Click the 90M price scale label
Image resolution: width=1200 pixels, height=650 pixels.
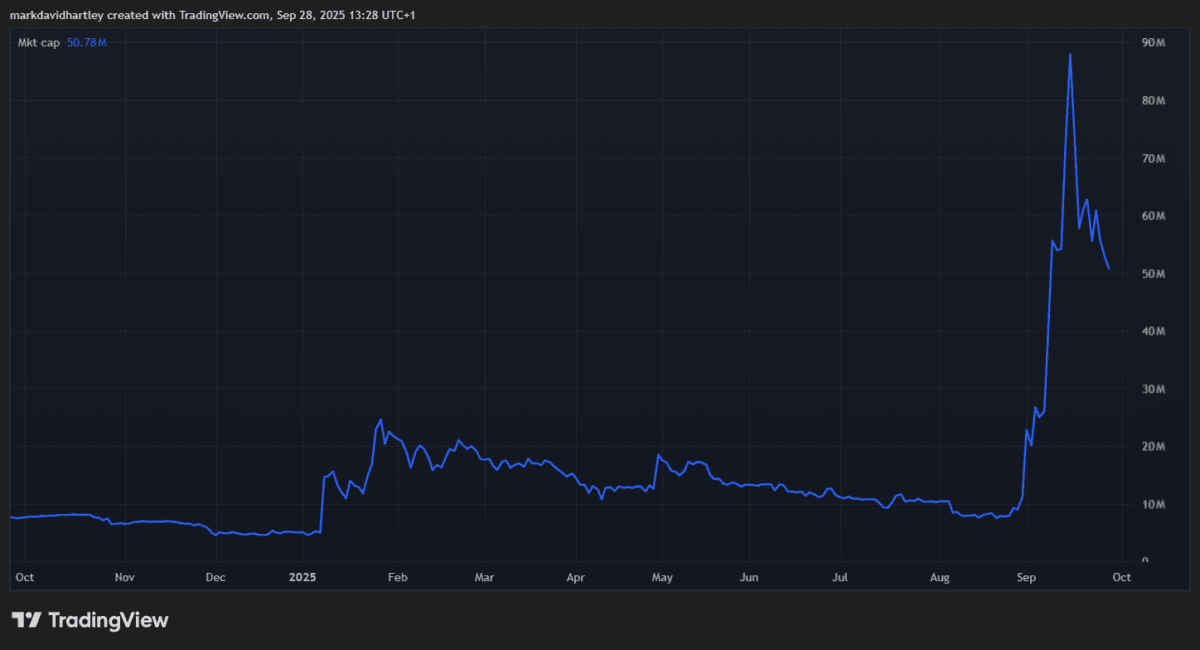[1153, 43]
